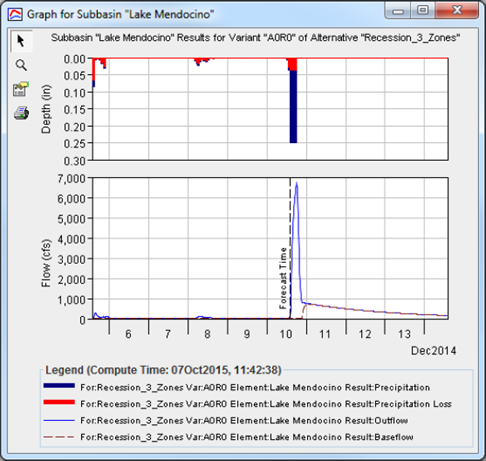This screenshot has width=486, height=461.
Task: Select the blue Outflow legend line
Action: click(59, 420)
